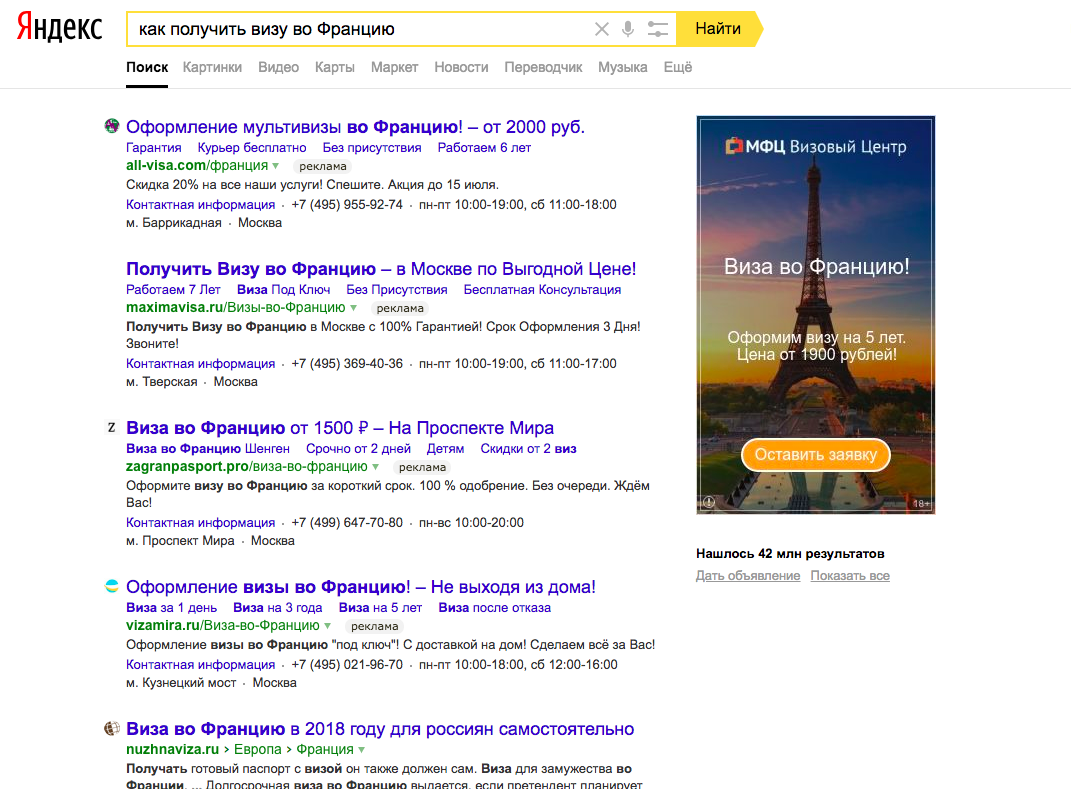The image size is (1071, 789).
Task: Open the all-visa.com/франция green URL
Action: pos(197,165)
